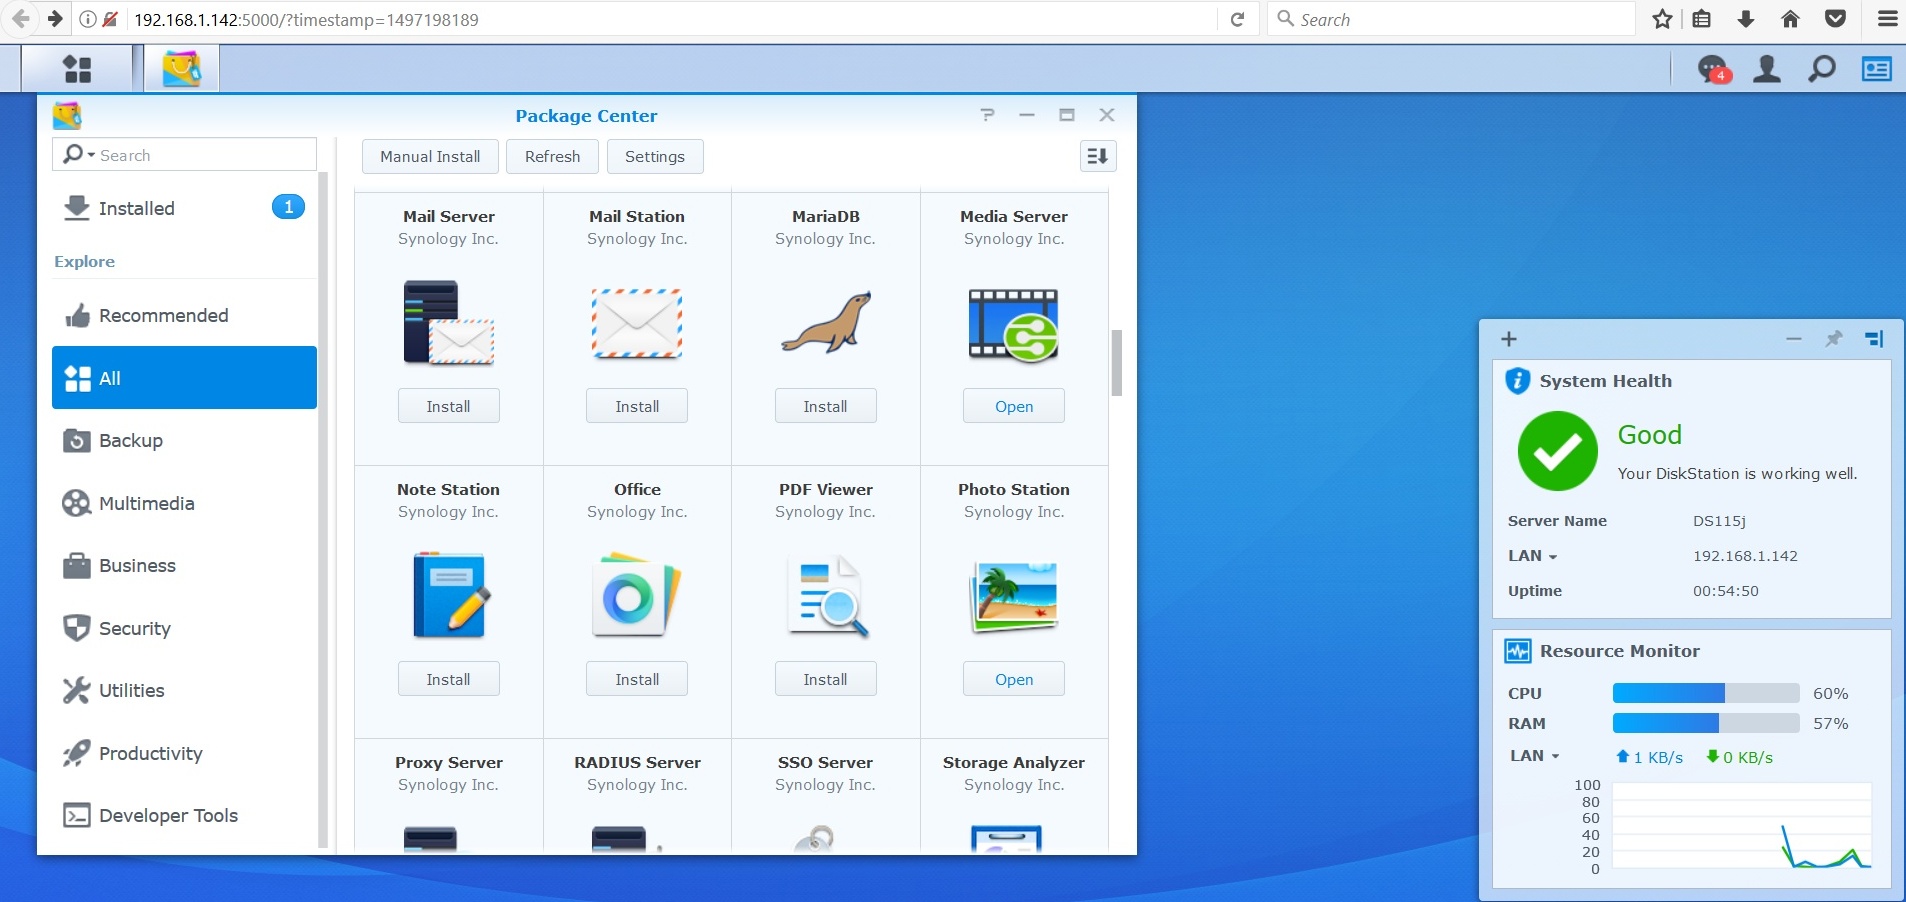The image size is (1906, 902).
Task: Open the Business category
Action: [x=184, y=565]
